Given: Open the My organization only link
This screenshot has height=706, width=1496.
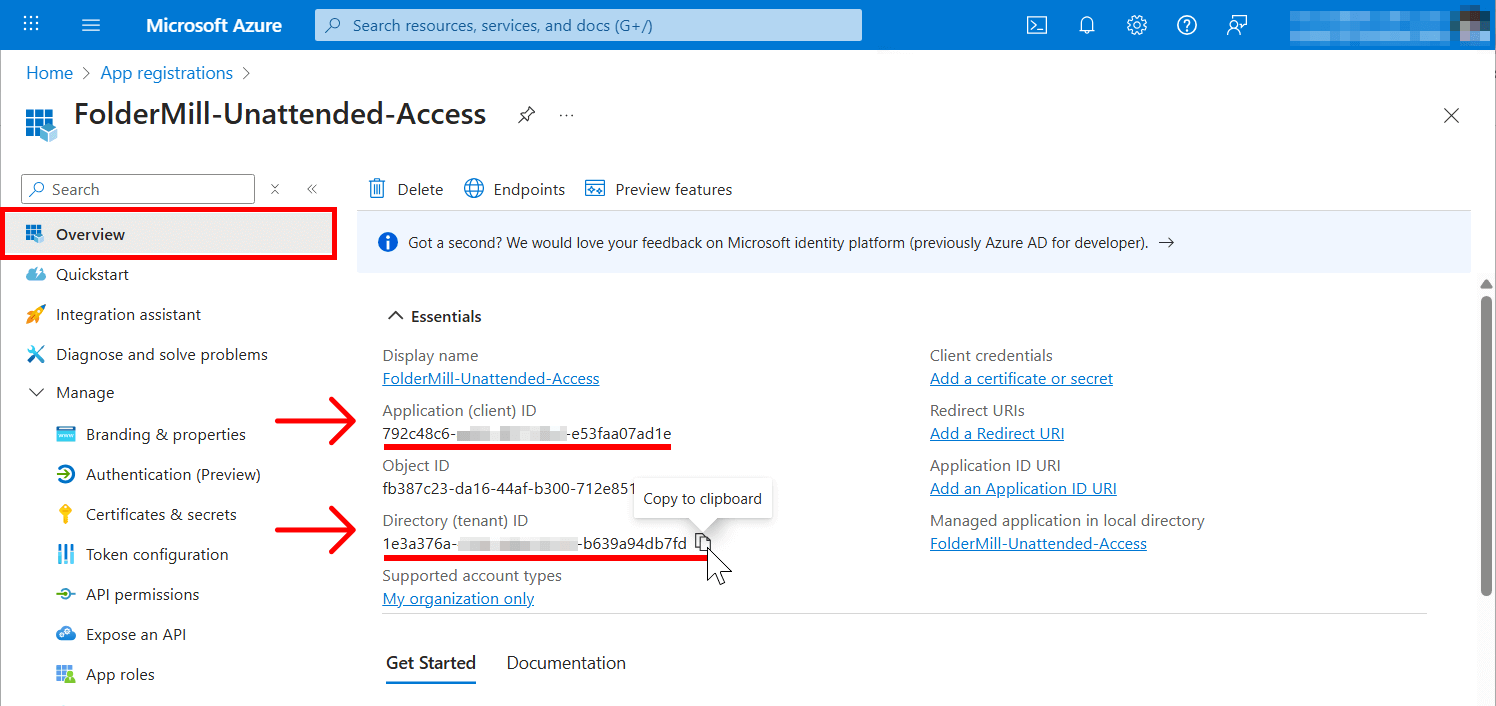Looking at the screenshot, I should click(x=458, y=598).
